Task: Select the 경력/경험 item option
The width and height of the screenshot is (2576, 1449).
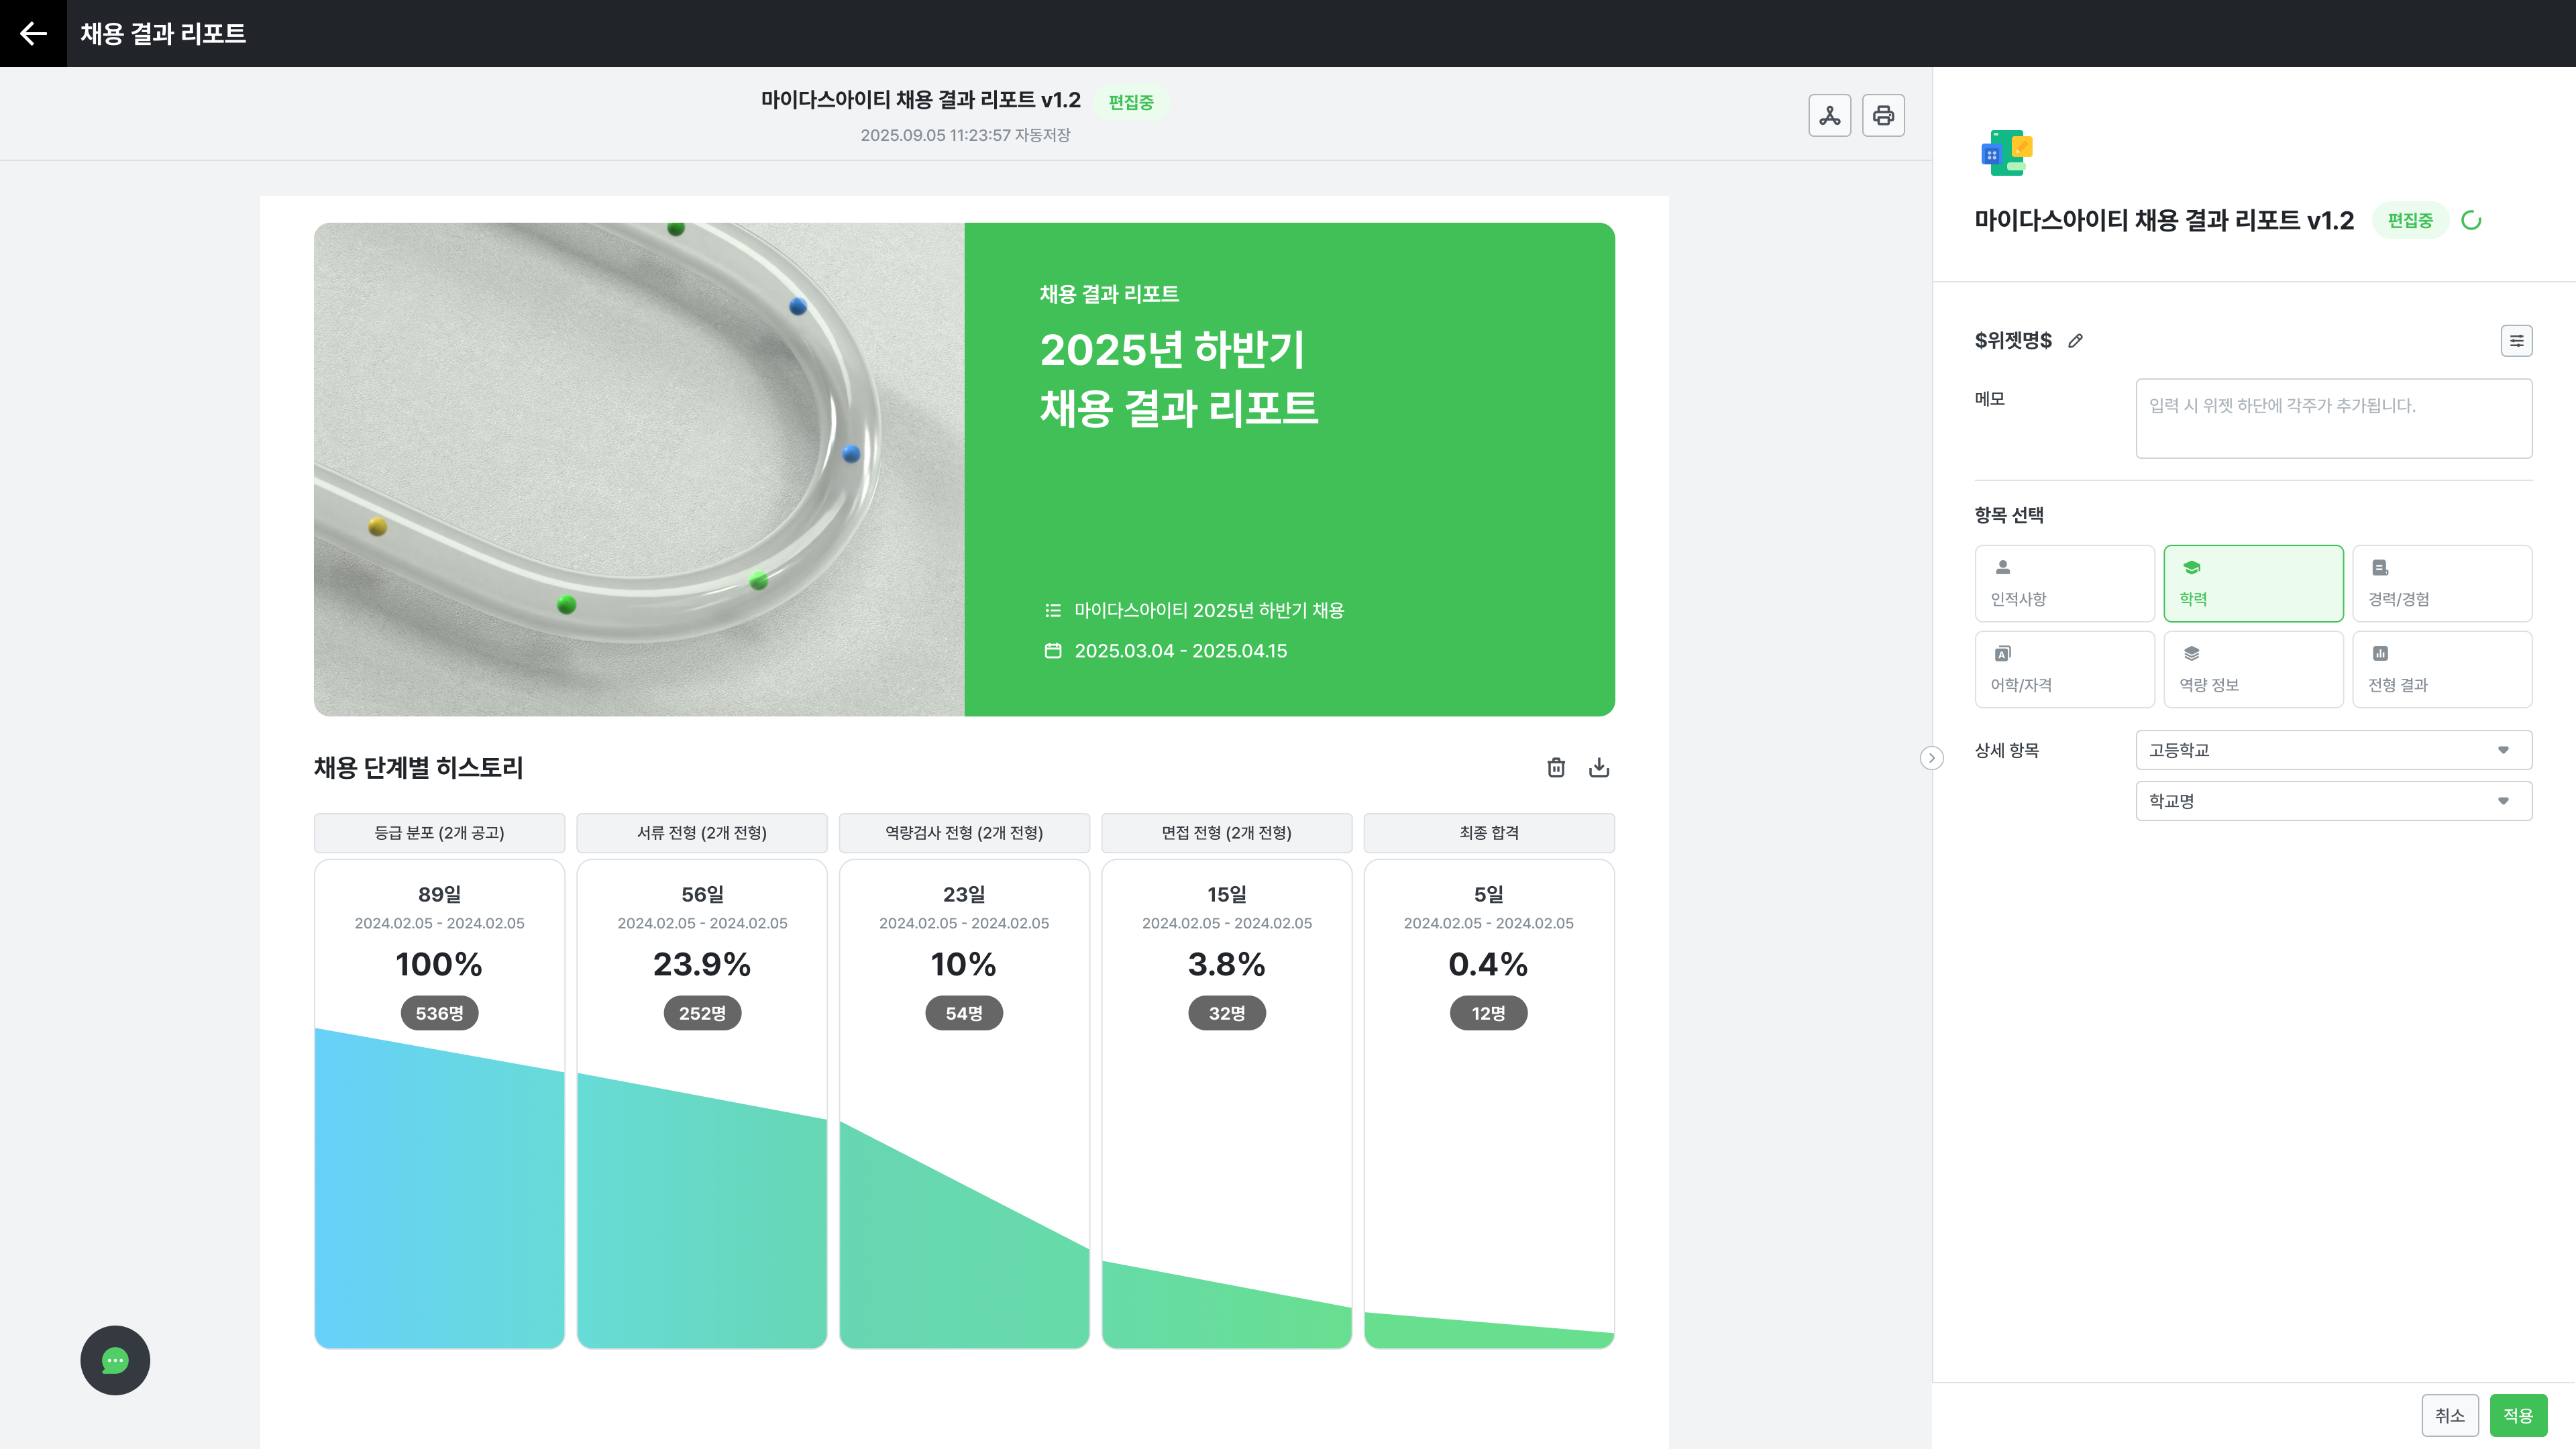Action: click(2441, 583)
